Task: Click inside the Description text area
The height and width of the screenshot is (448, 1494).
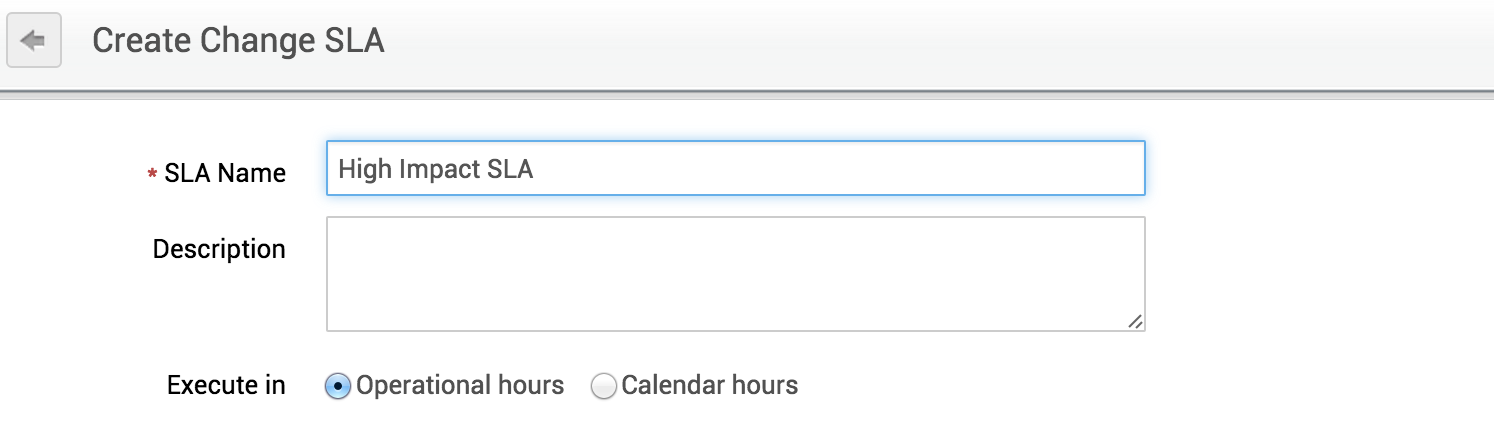Action: coord(735,273)
